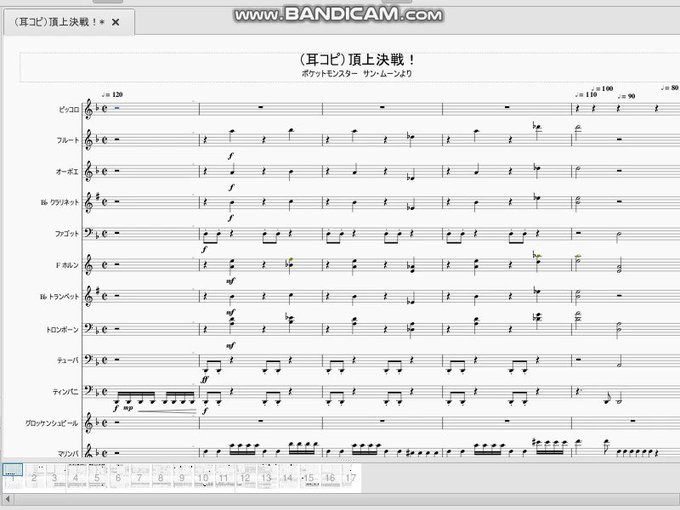Select the tempo marking ♩= 90
Image resolution: width=680 pixels, height=510 pixels.
click(626, 96)
